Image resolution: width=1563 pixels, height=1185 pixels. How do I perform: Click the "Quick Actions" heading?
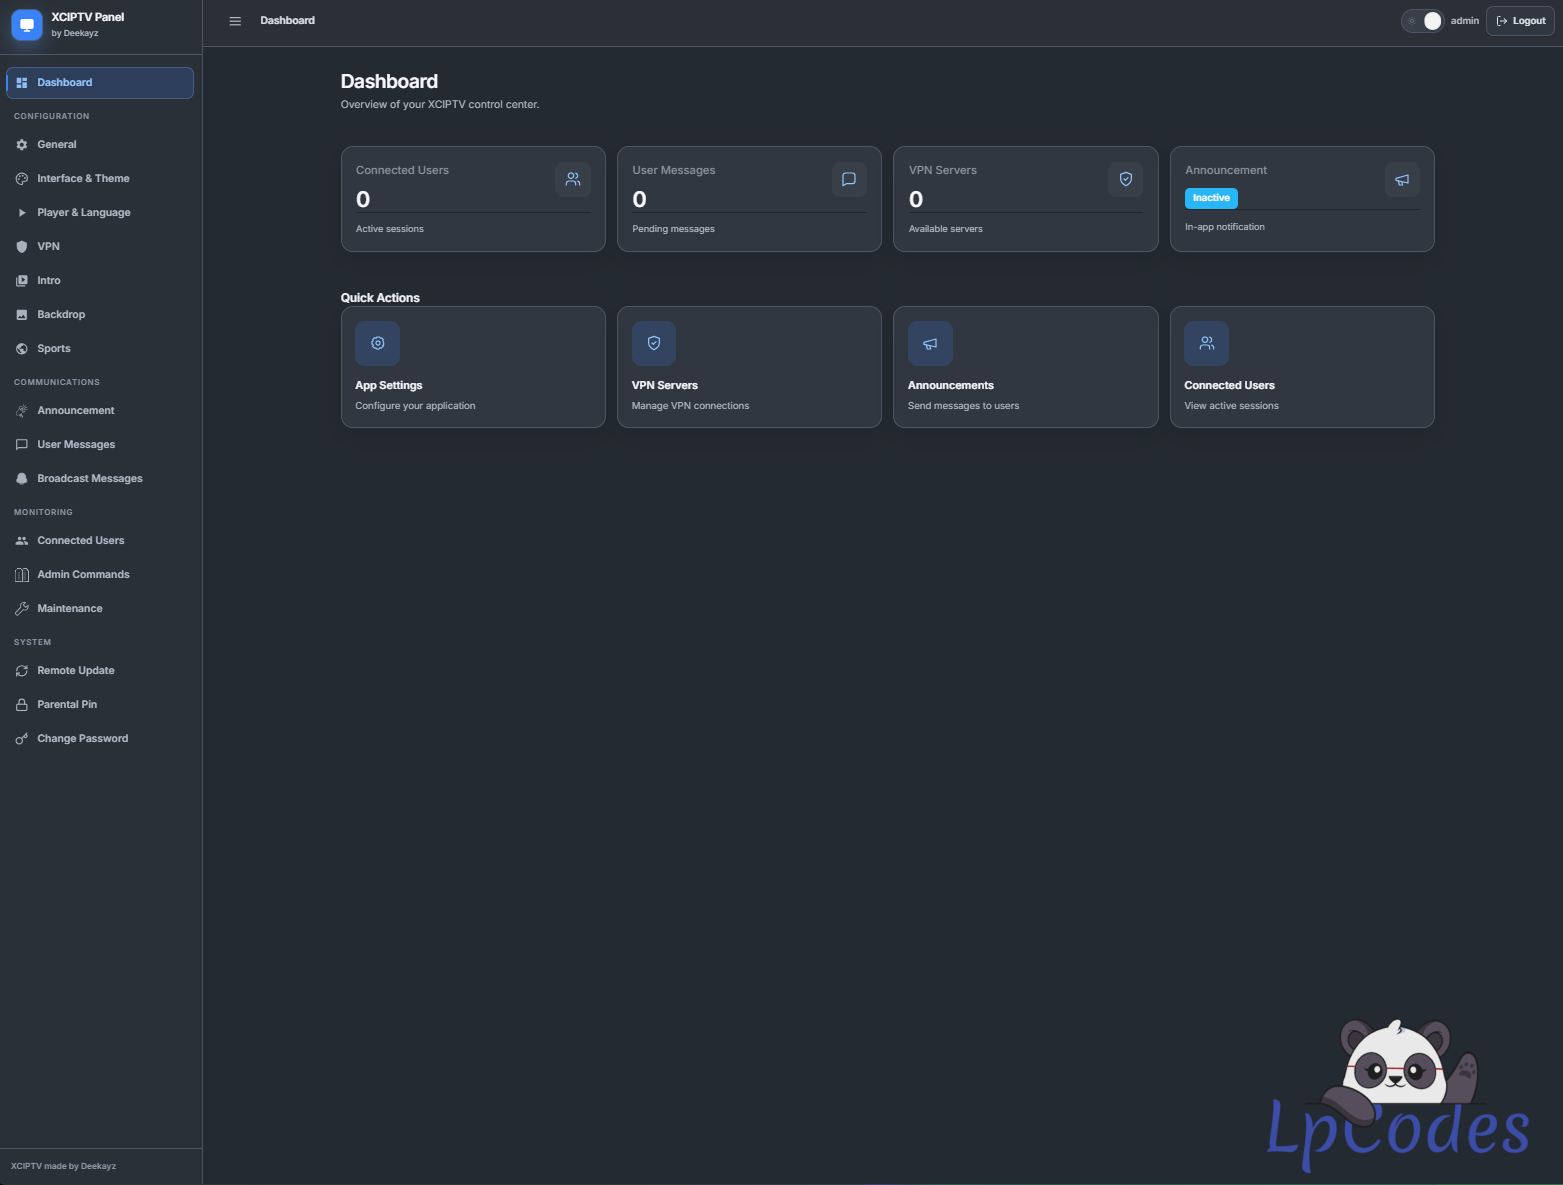380,298
